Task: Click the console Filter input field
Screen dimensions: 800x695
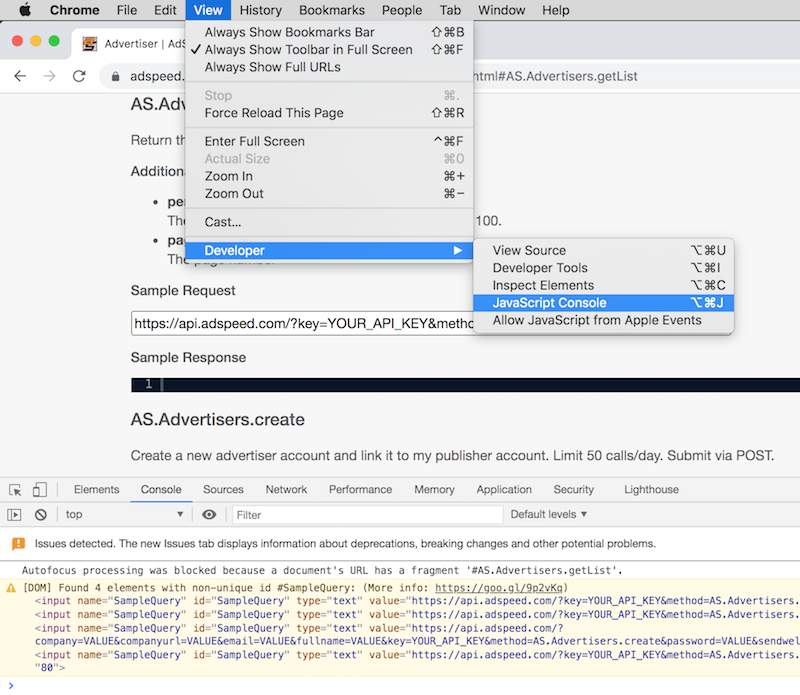Action: (x=367, y=515)
